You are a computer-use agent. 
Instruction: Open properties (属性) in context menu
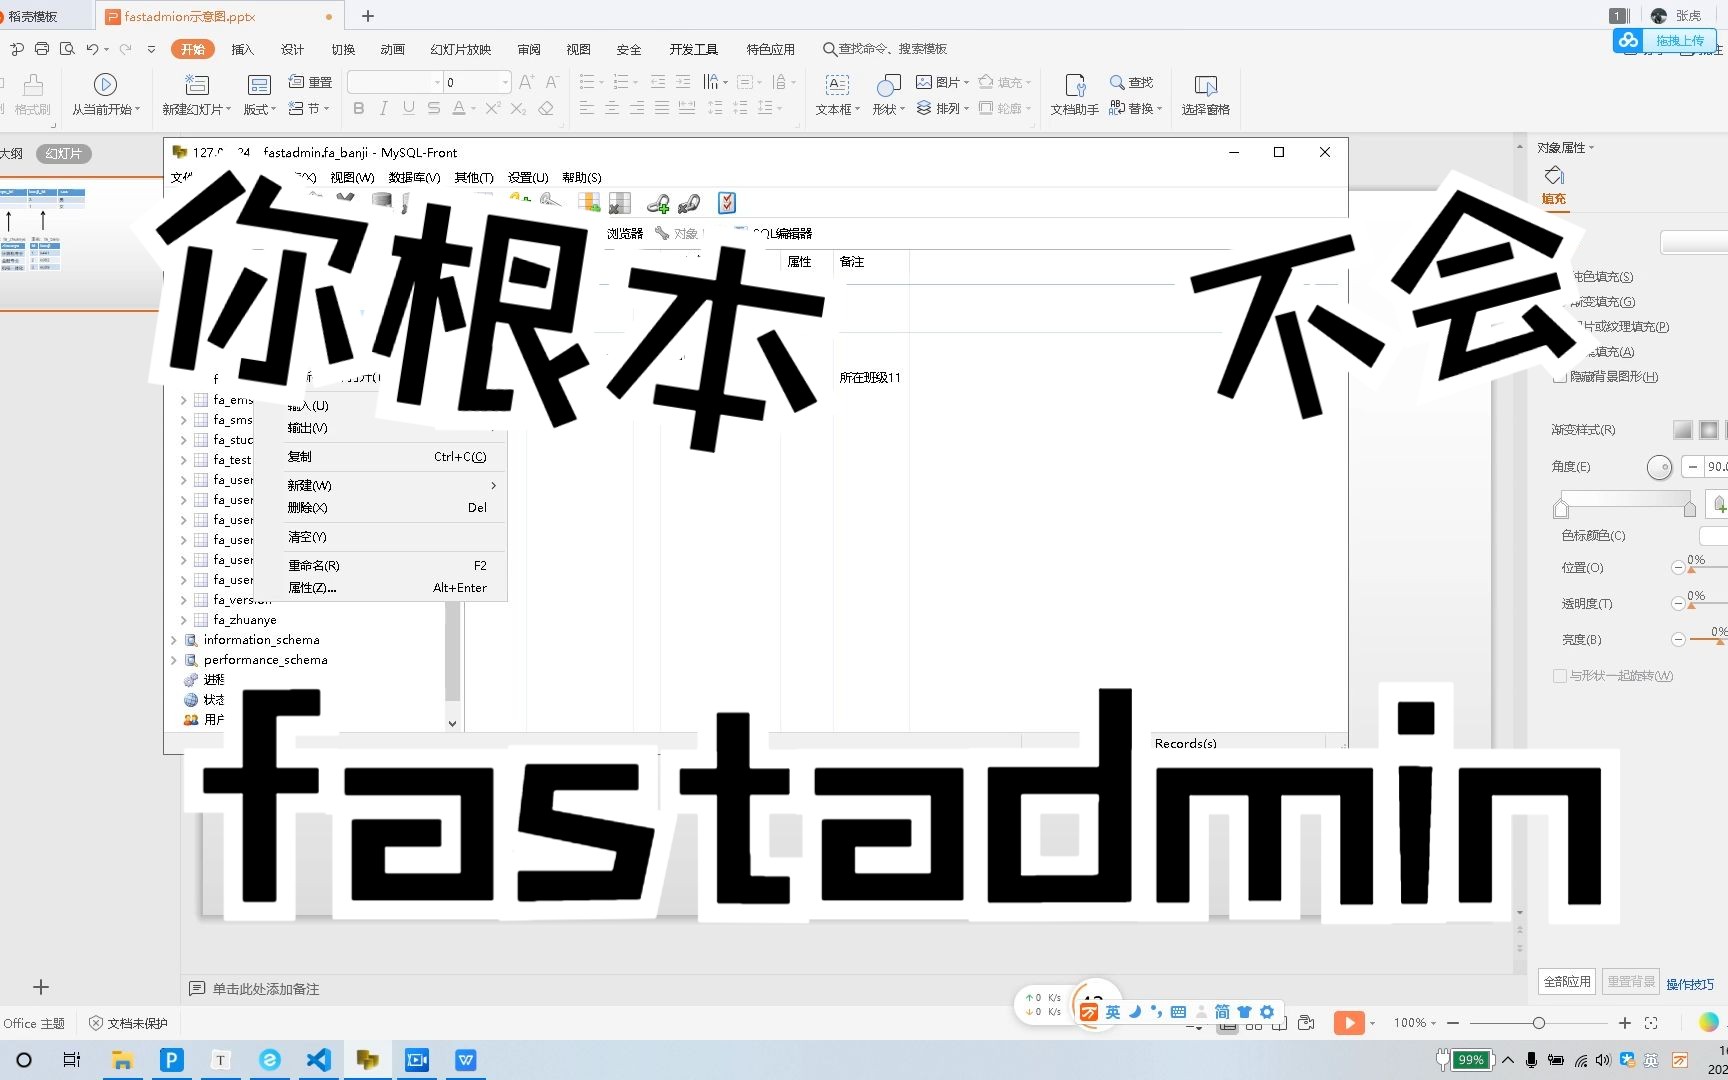[x=381, y=588]
